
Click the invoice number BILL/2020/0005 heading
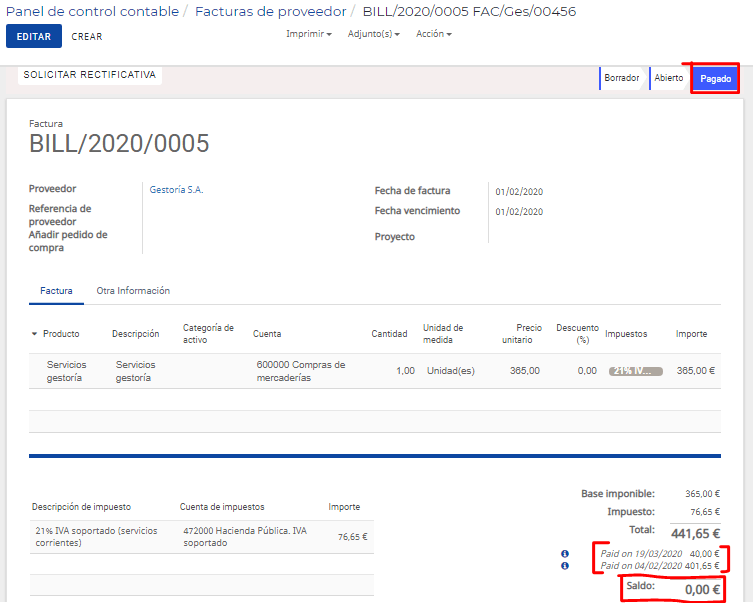pyautogui.click(x=119, y=144)
